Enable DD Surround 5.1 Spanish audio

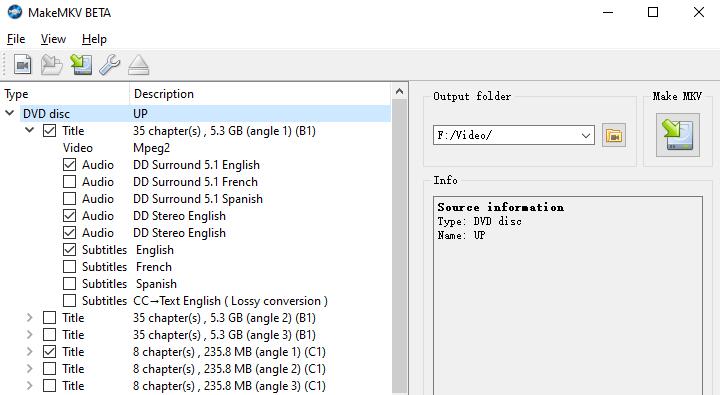click(x=69, y=199)
